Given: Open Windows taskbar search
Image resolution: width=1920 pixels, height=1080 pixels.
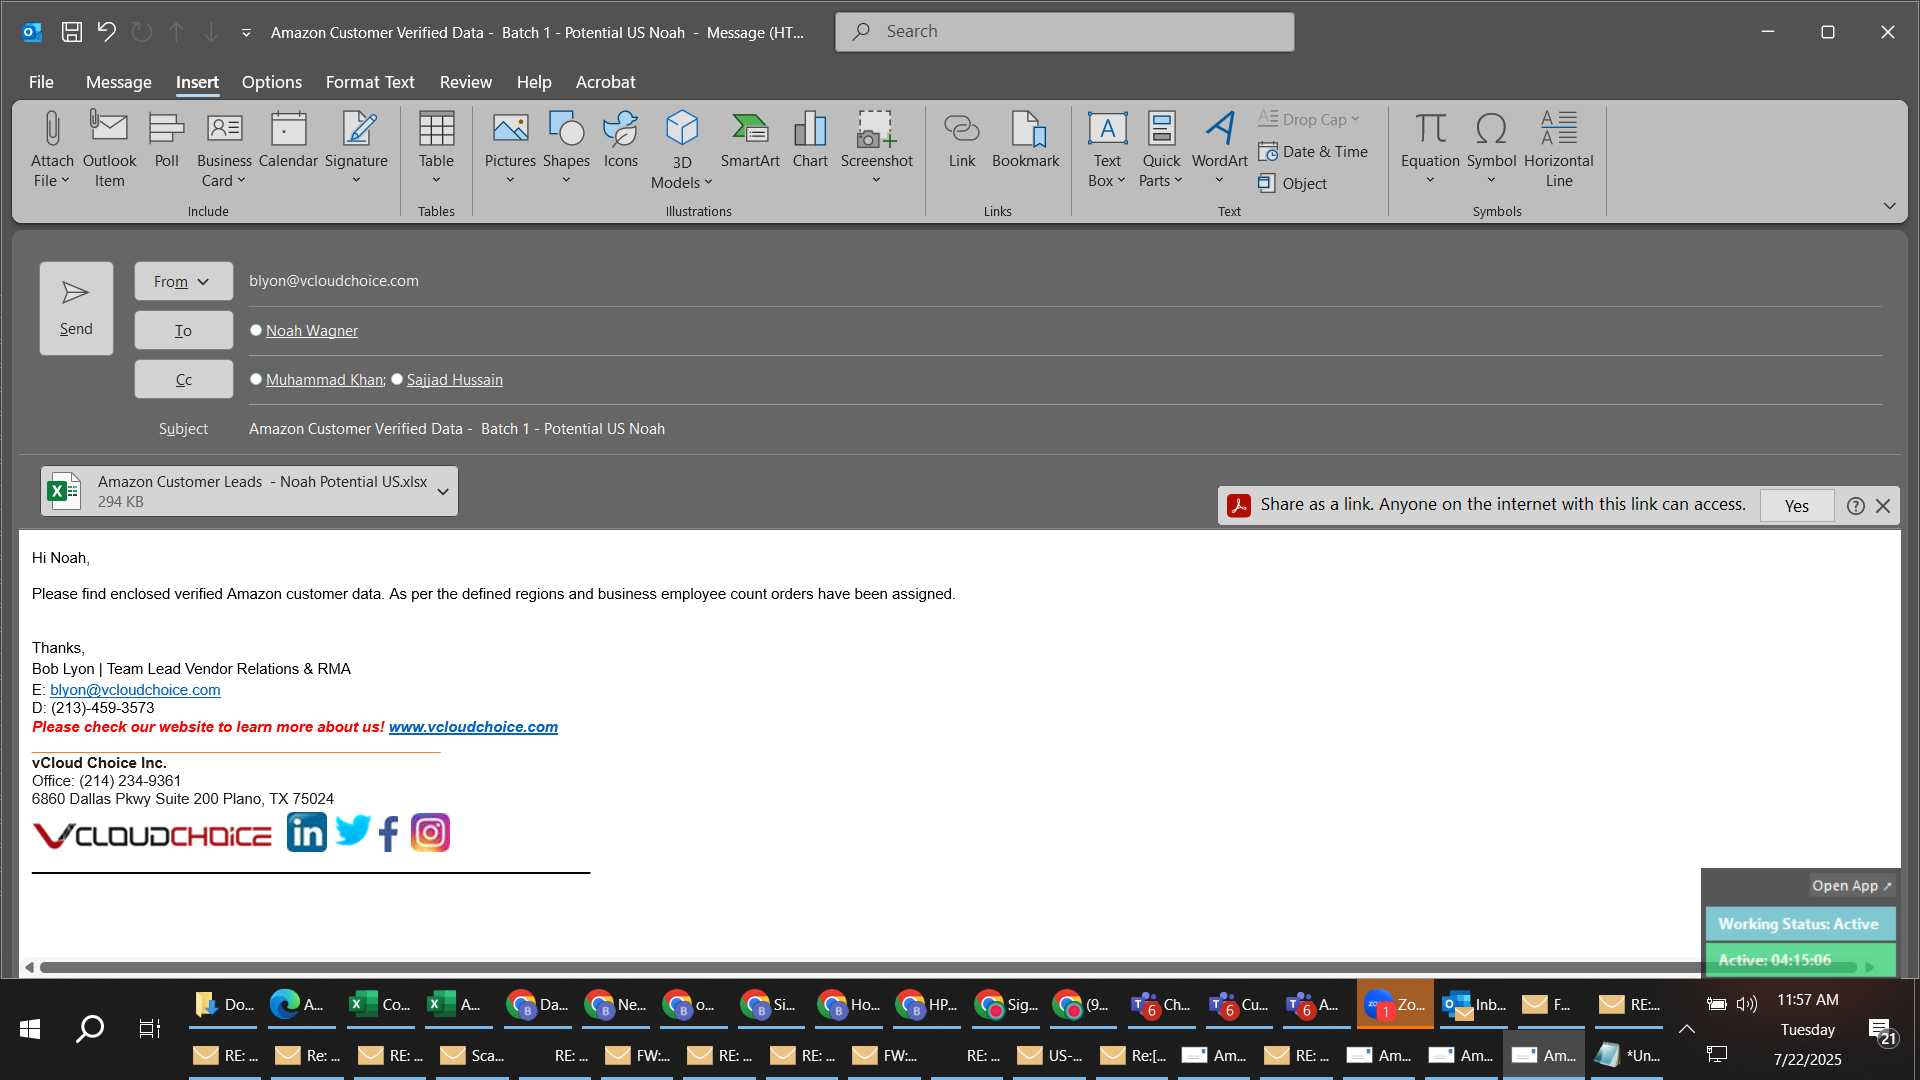Looking at the screenshot, I should point(90,1028).
